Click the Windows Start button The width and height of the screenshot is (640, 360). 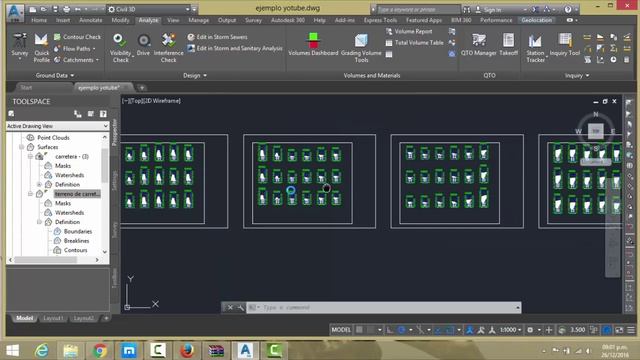coord(13,350)
